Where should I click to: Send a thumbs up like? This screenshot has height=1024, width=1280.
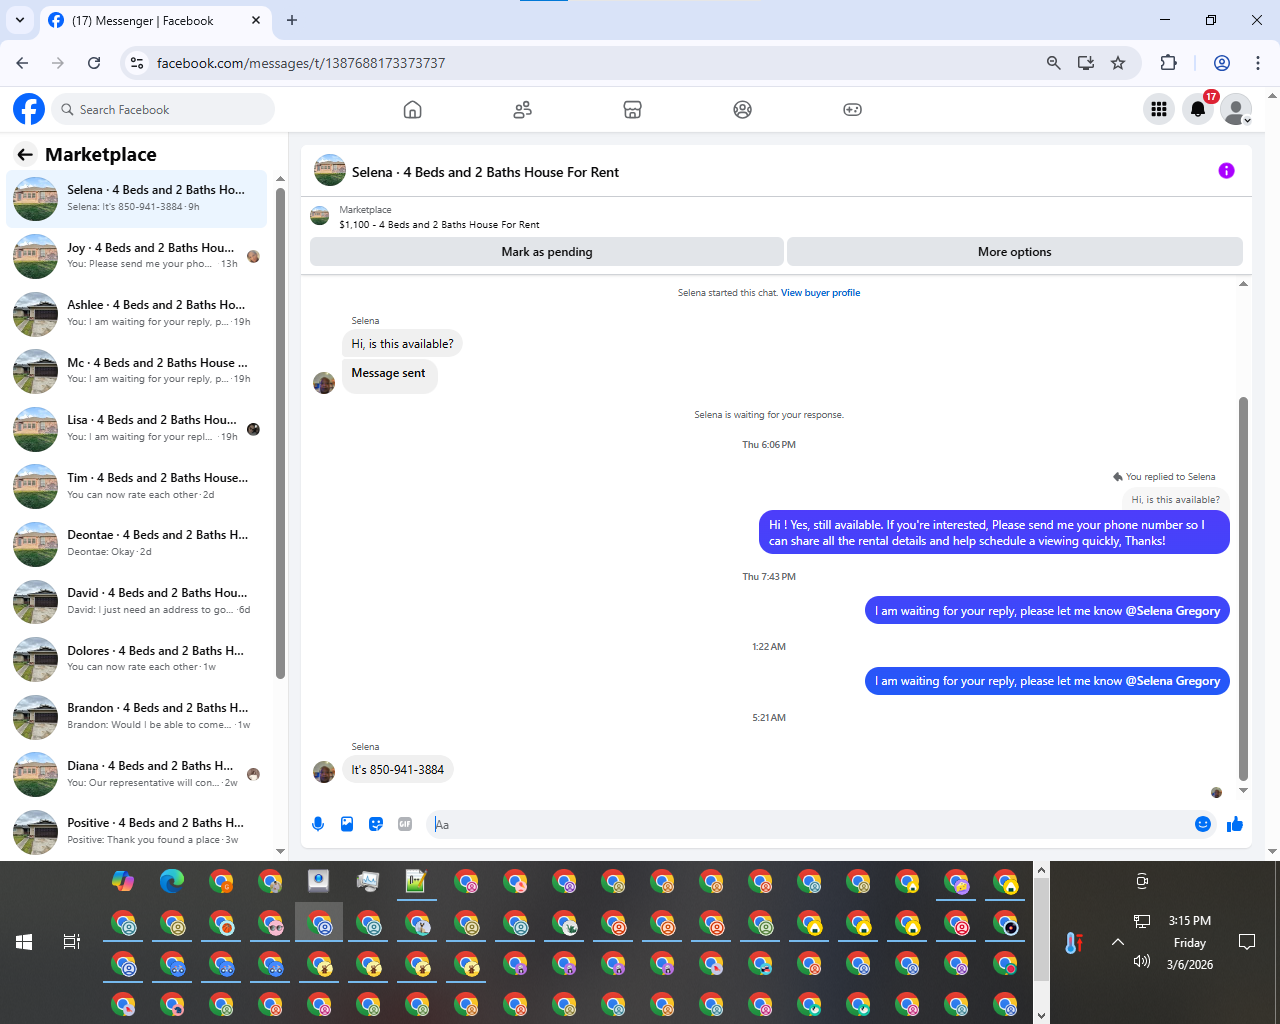1235,824
